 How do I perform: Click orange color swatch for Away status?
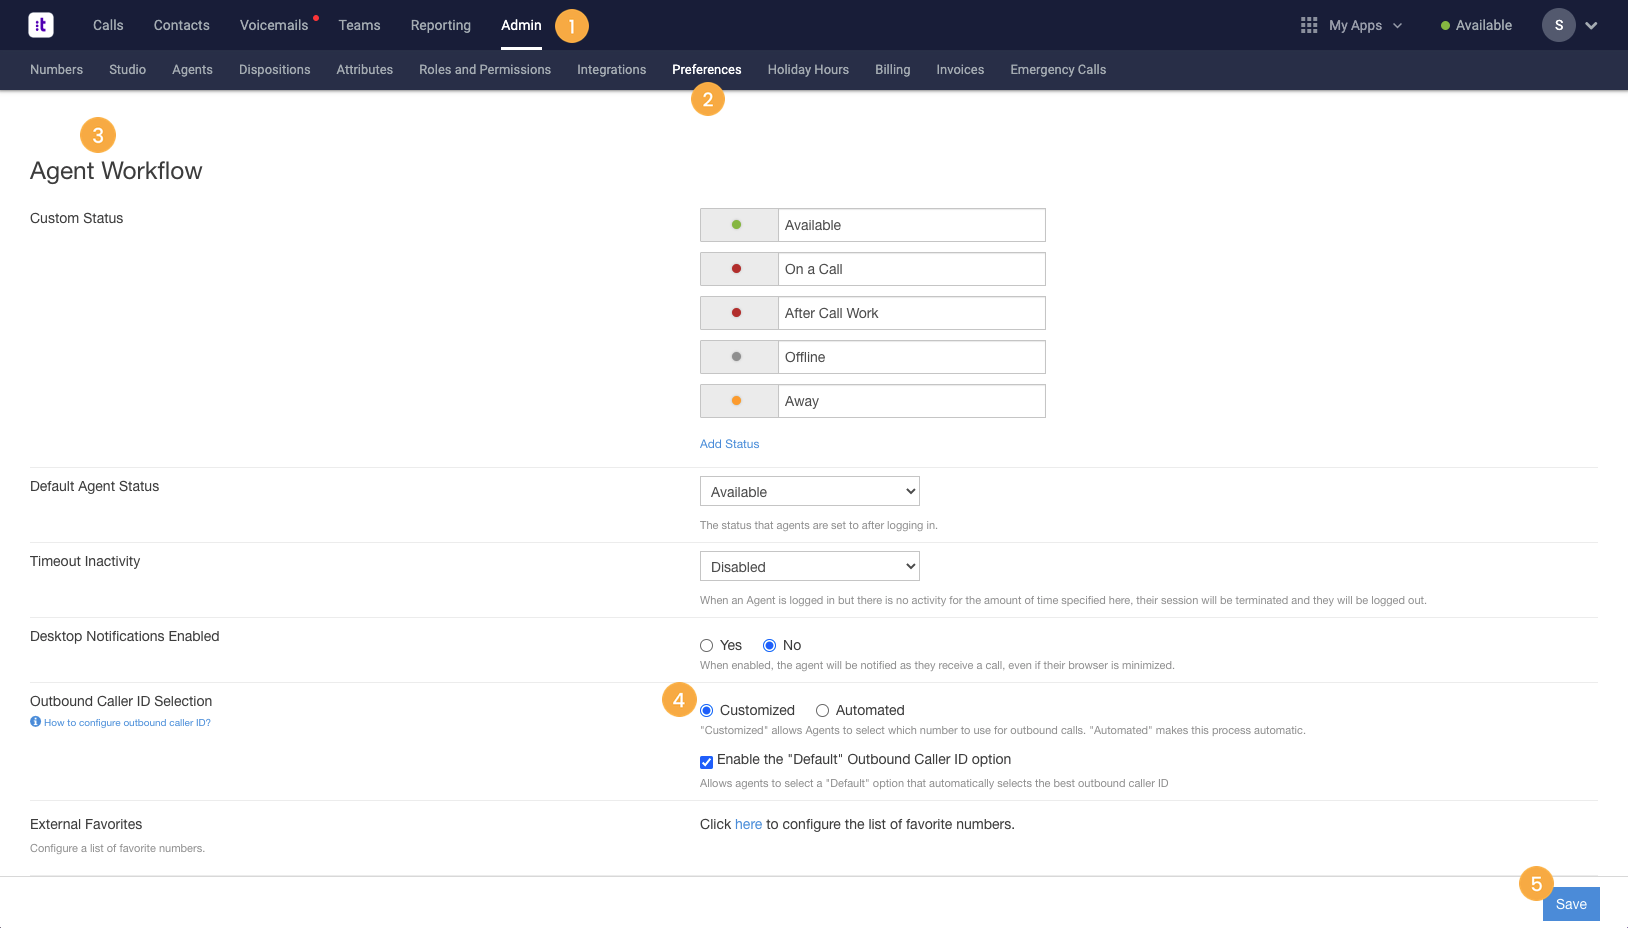click(739, 401)
